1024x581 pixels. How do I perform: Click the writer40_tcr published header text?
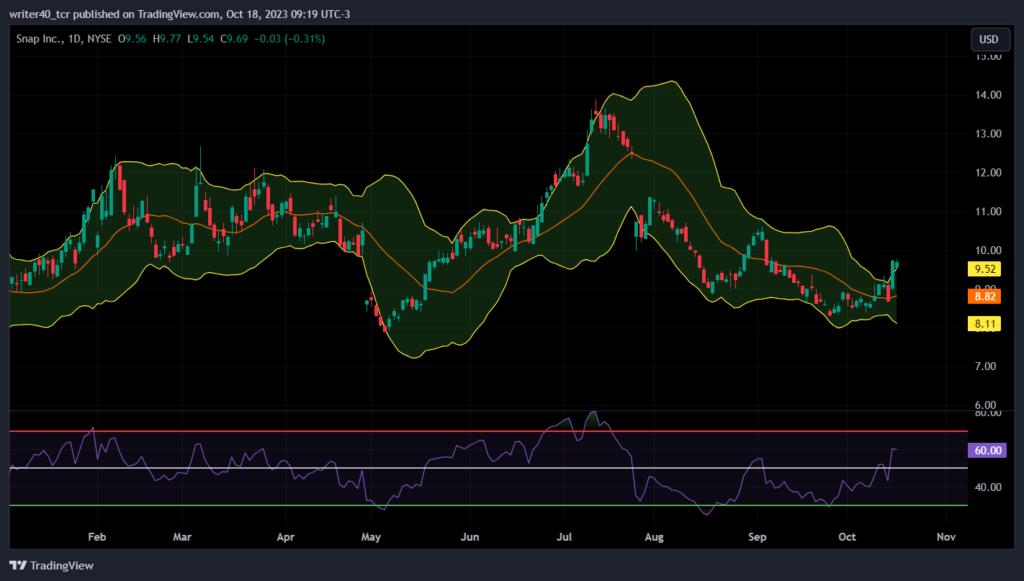(x=179, y=14)
